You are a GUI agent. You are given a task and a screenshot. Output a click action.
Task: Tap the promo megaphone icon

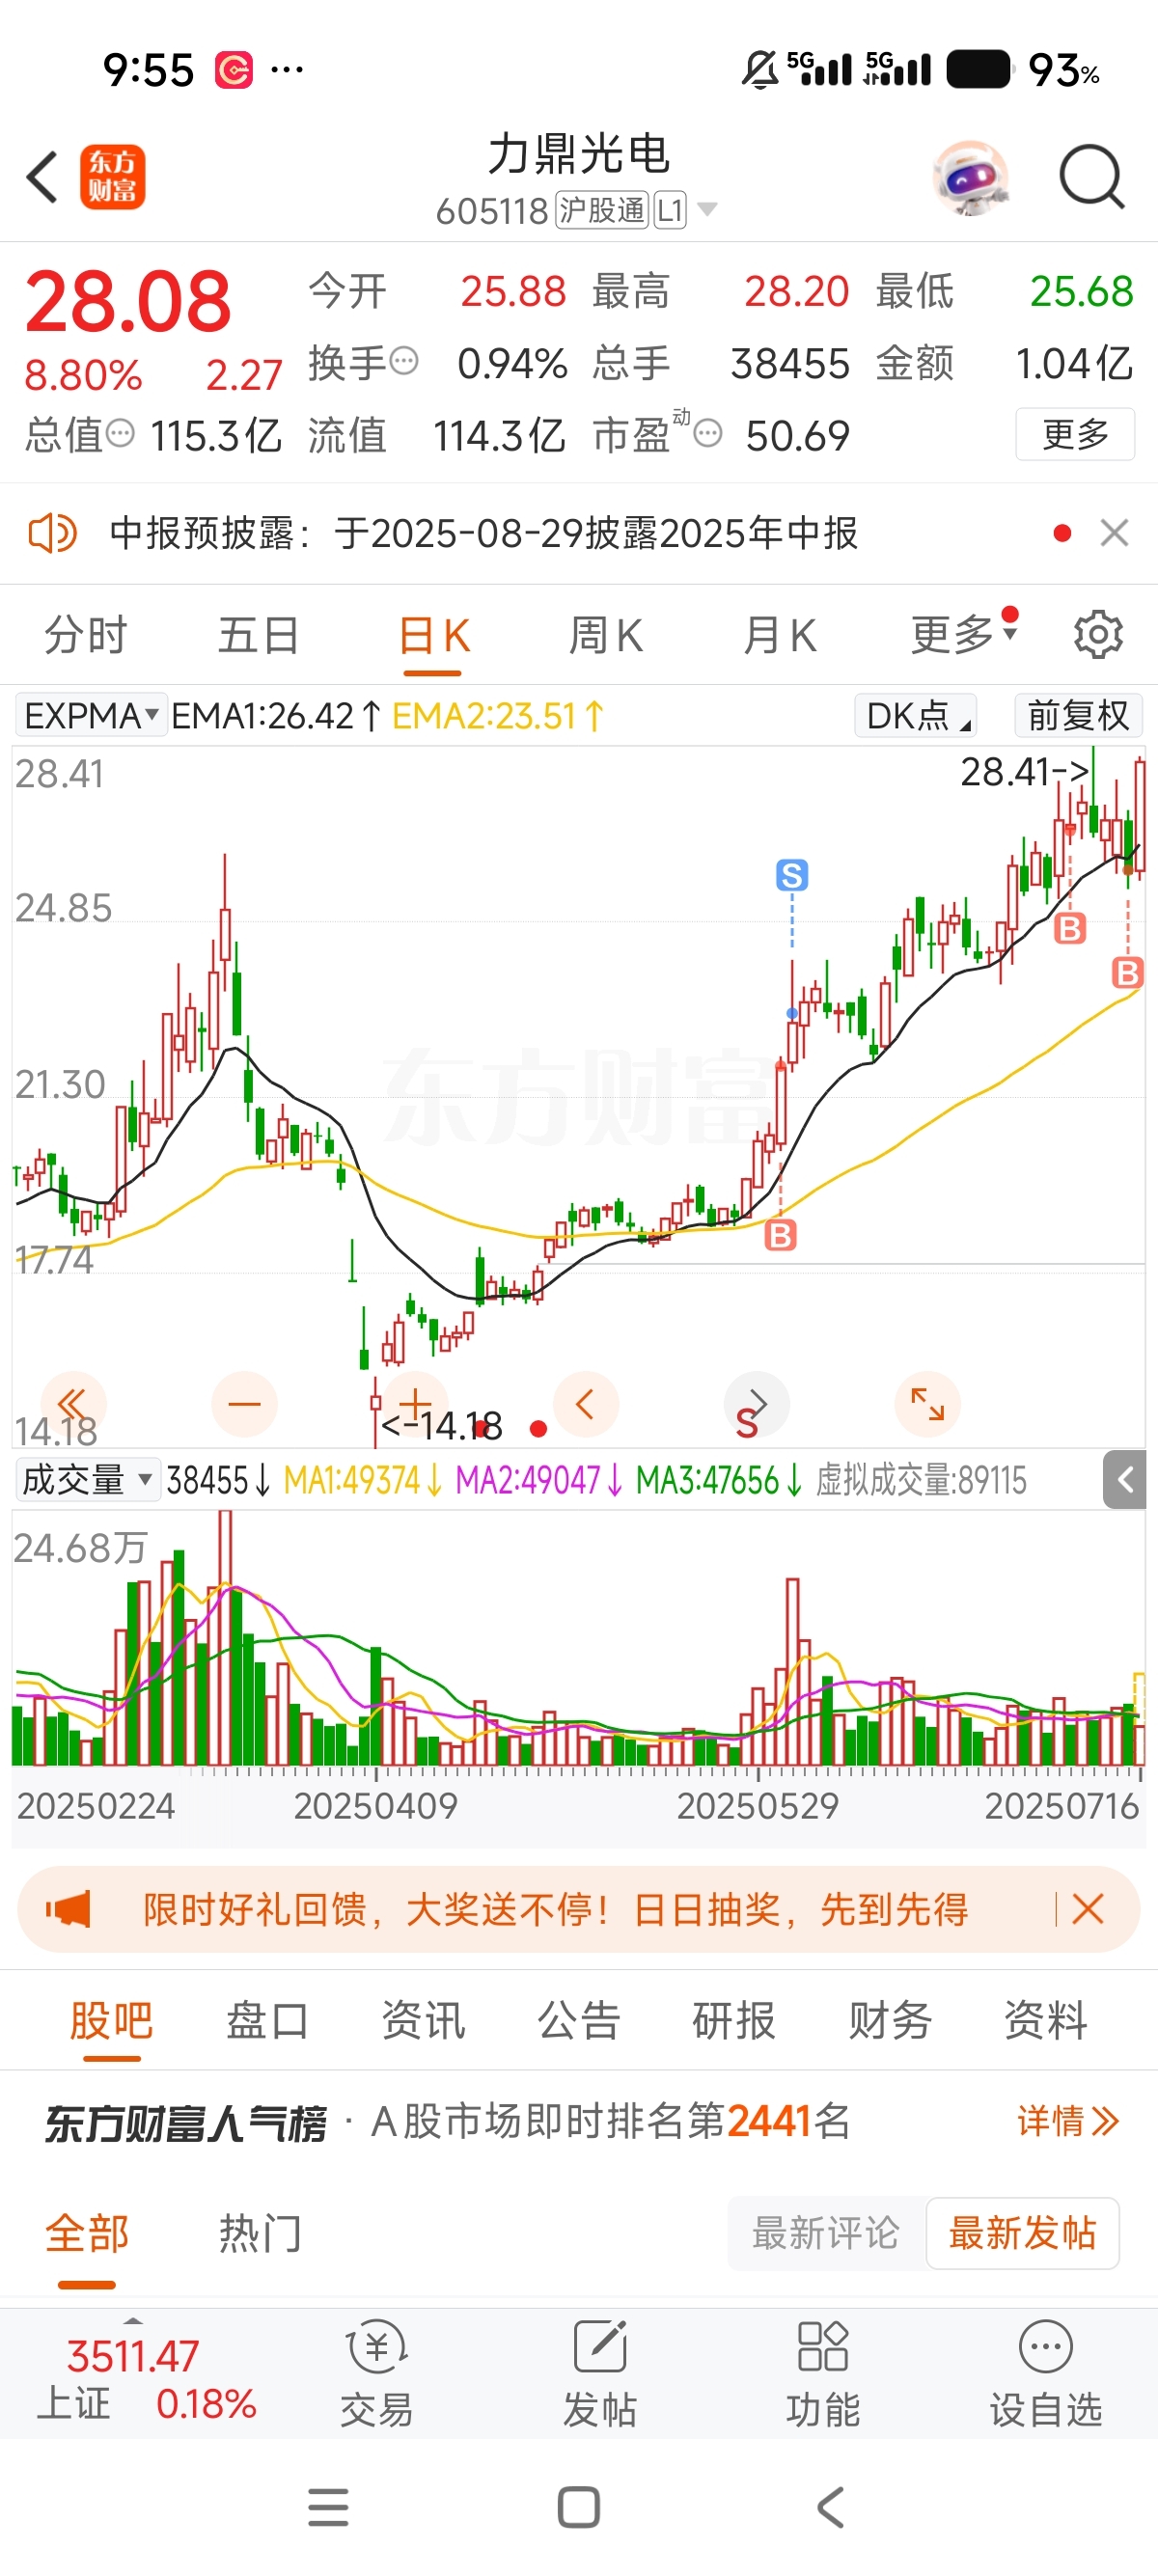pyautogui.click(x=68, y=1909)
